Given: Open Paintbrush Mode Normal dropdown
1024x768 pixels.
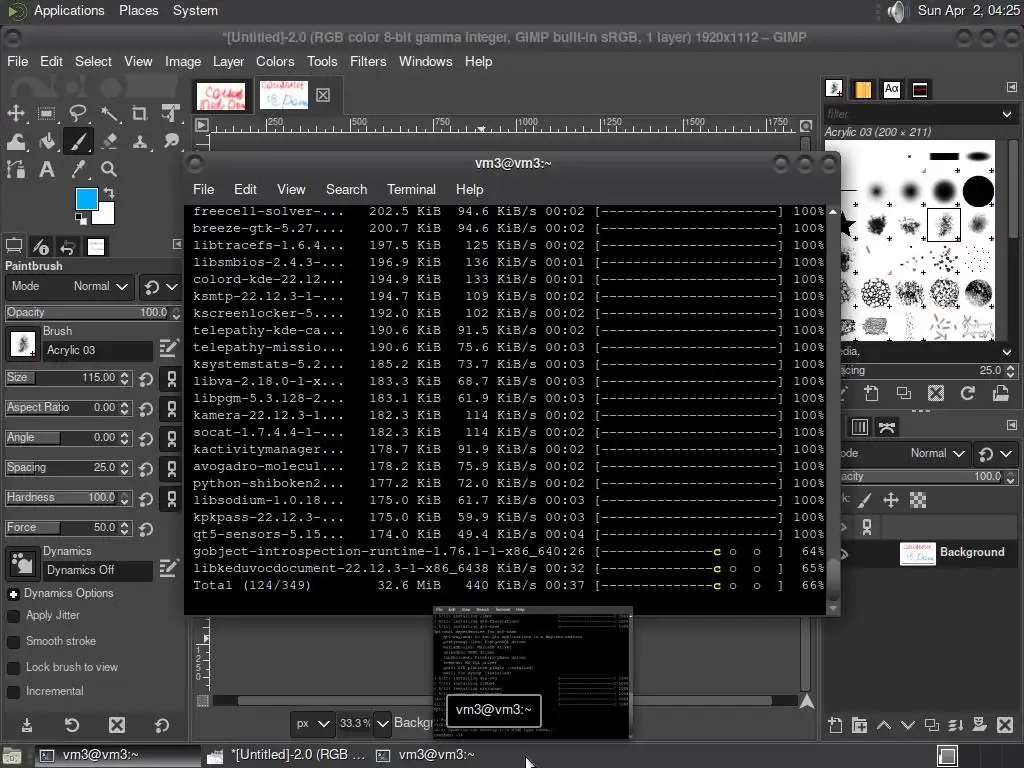Looking at the screenshot, I should pyautogui.click(x=69, y=287).
